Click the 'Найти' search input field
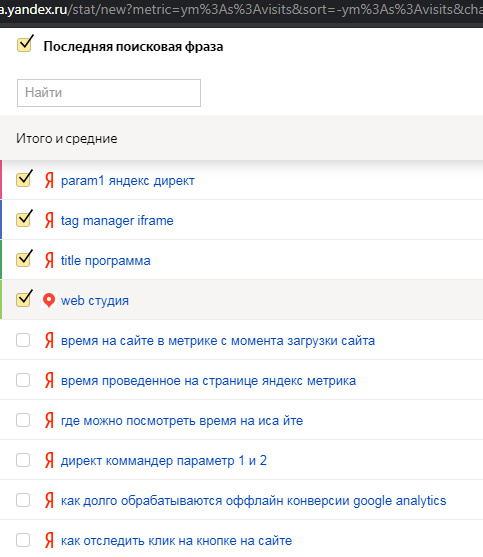Image resolution: width=483 pixels, height=557 pixels. pos(109,93)
